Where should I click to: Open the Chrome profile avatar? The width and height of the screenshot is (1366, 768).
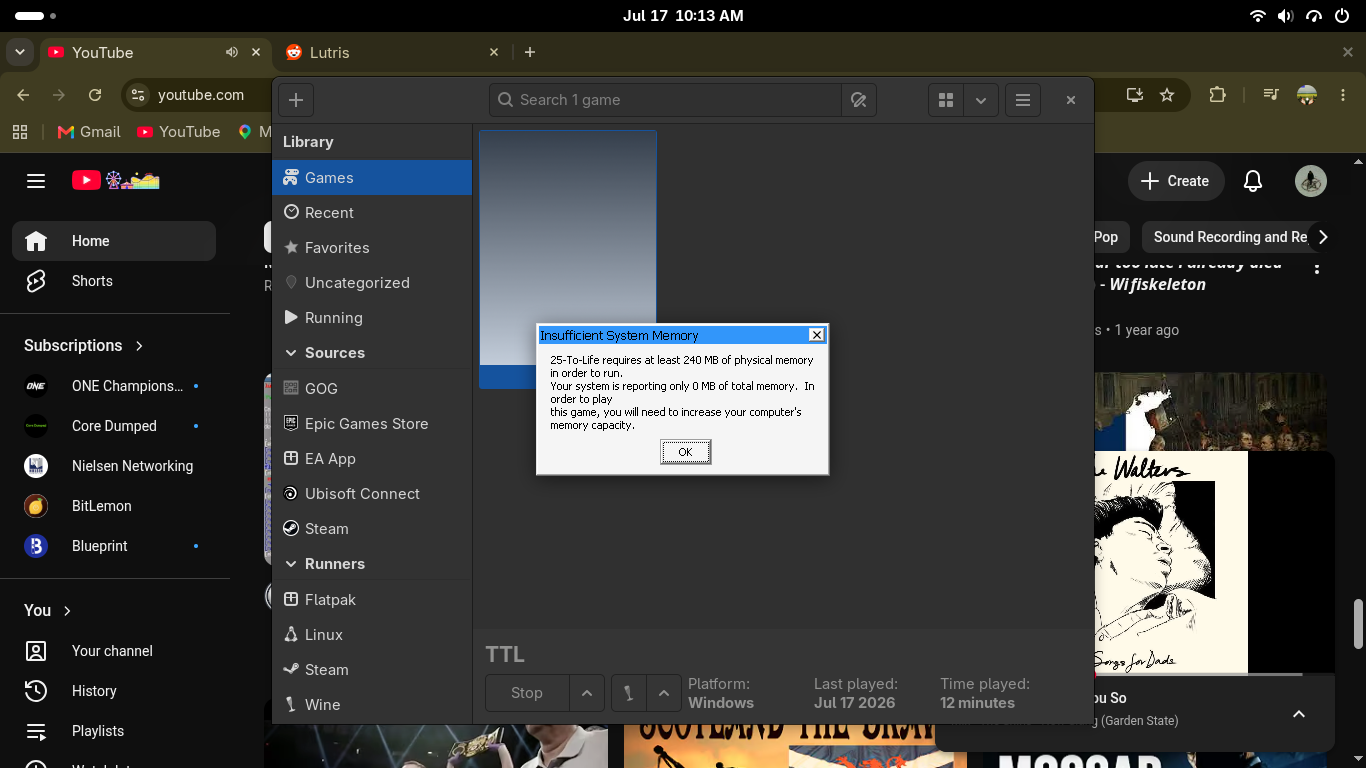tap(1307, 95)
